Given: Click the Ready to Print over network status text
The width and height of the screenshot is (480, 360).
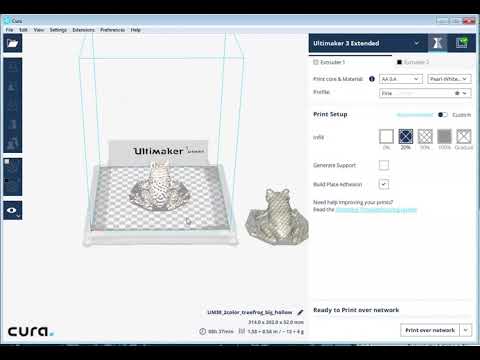Looking at the screenshot, I should pyautogui.click(x=356, y=310).
